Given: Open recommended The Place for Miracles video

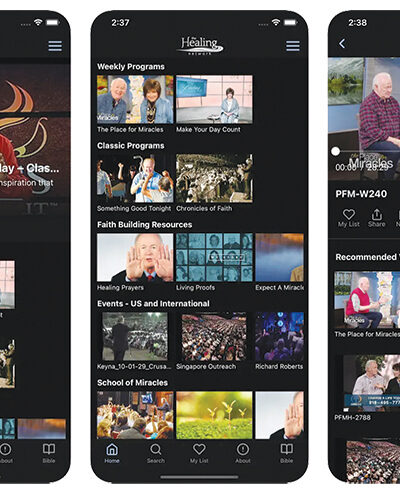Looking at the screenshot, I should [367, 300].
